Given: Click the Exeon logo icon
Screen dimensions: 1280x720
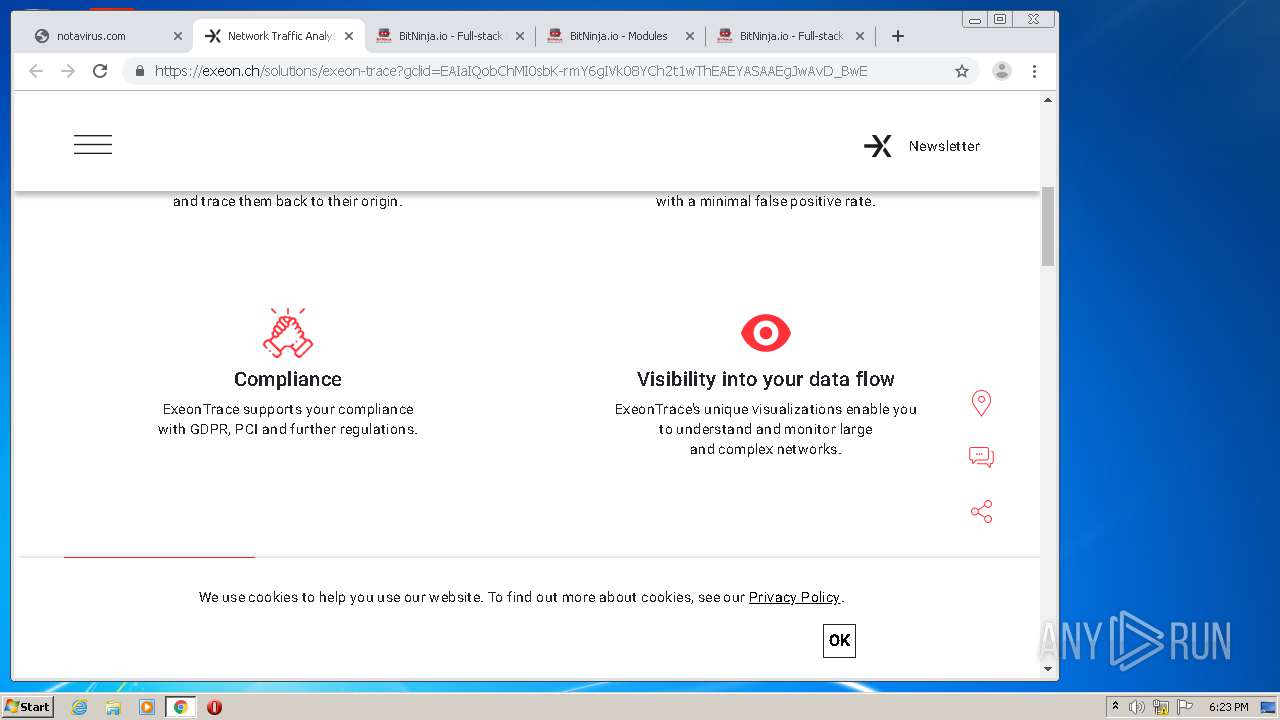Looking at the screenshot, I should 878,146.
